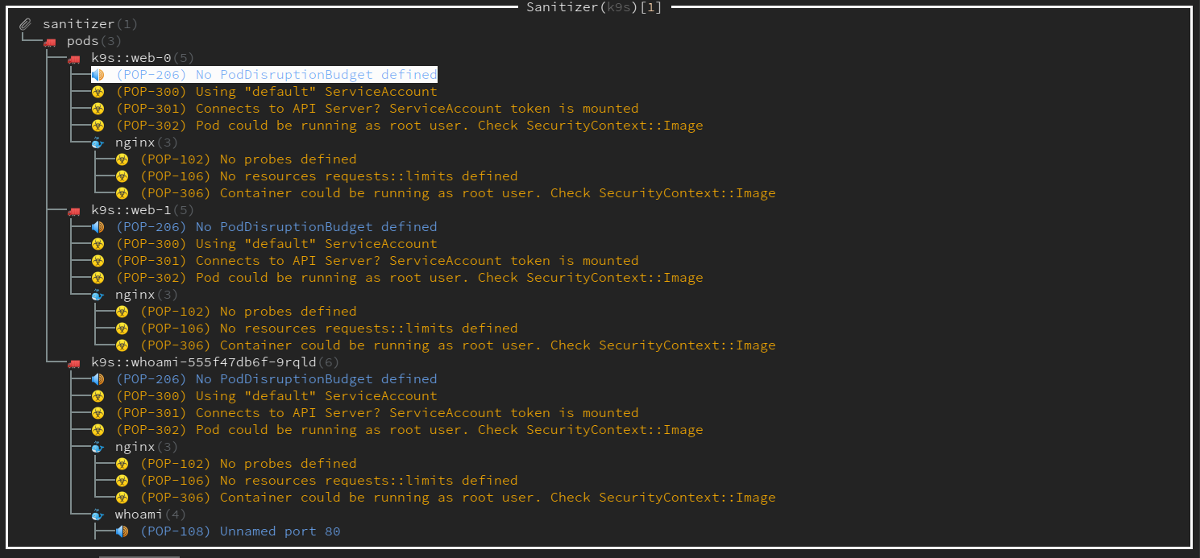The height and width of the screenshot is (558, 1200).
Task: Collapse the k9s::whoami-555f47db6f-9rqld pod node
Action: (x=200, y=362)
